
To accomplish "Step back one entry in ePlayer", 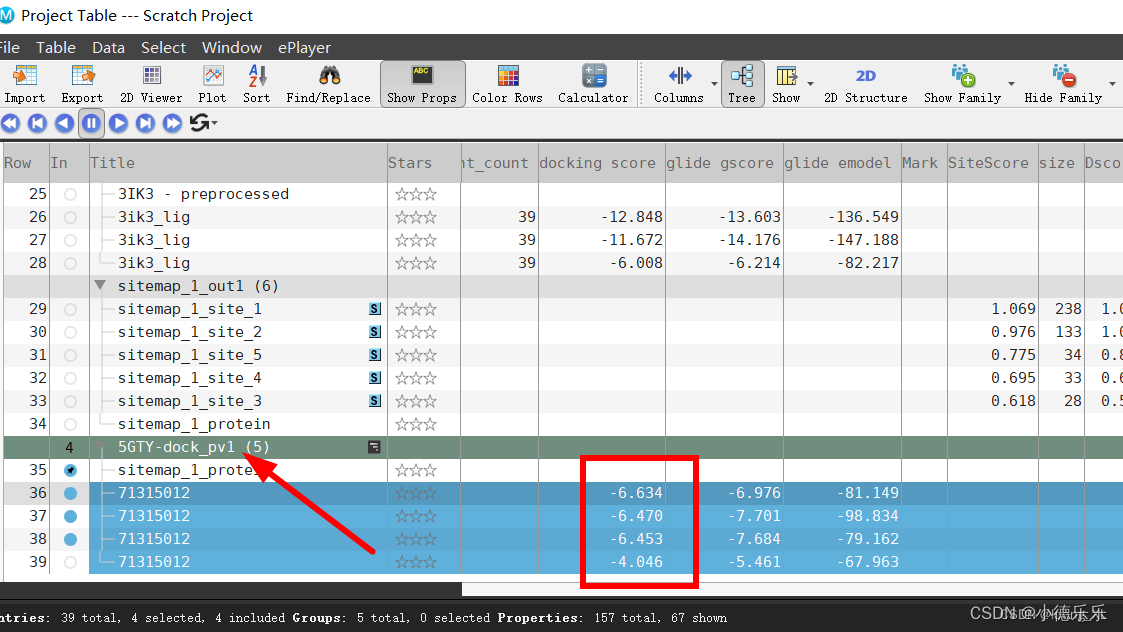I will (x=64, y=123).
